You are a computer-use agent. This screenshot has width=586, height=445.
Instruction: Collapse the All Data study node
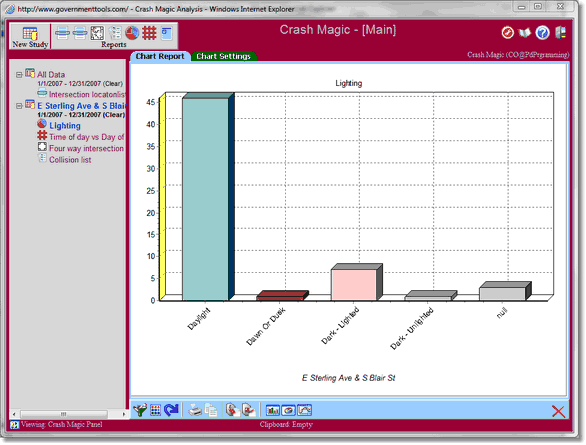tap(19, 75)
